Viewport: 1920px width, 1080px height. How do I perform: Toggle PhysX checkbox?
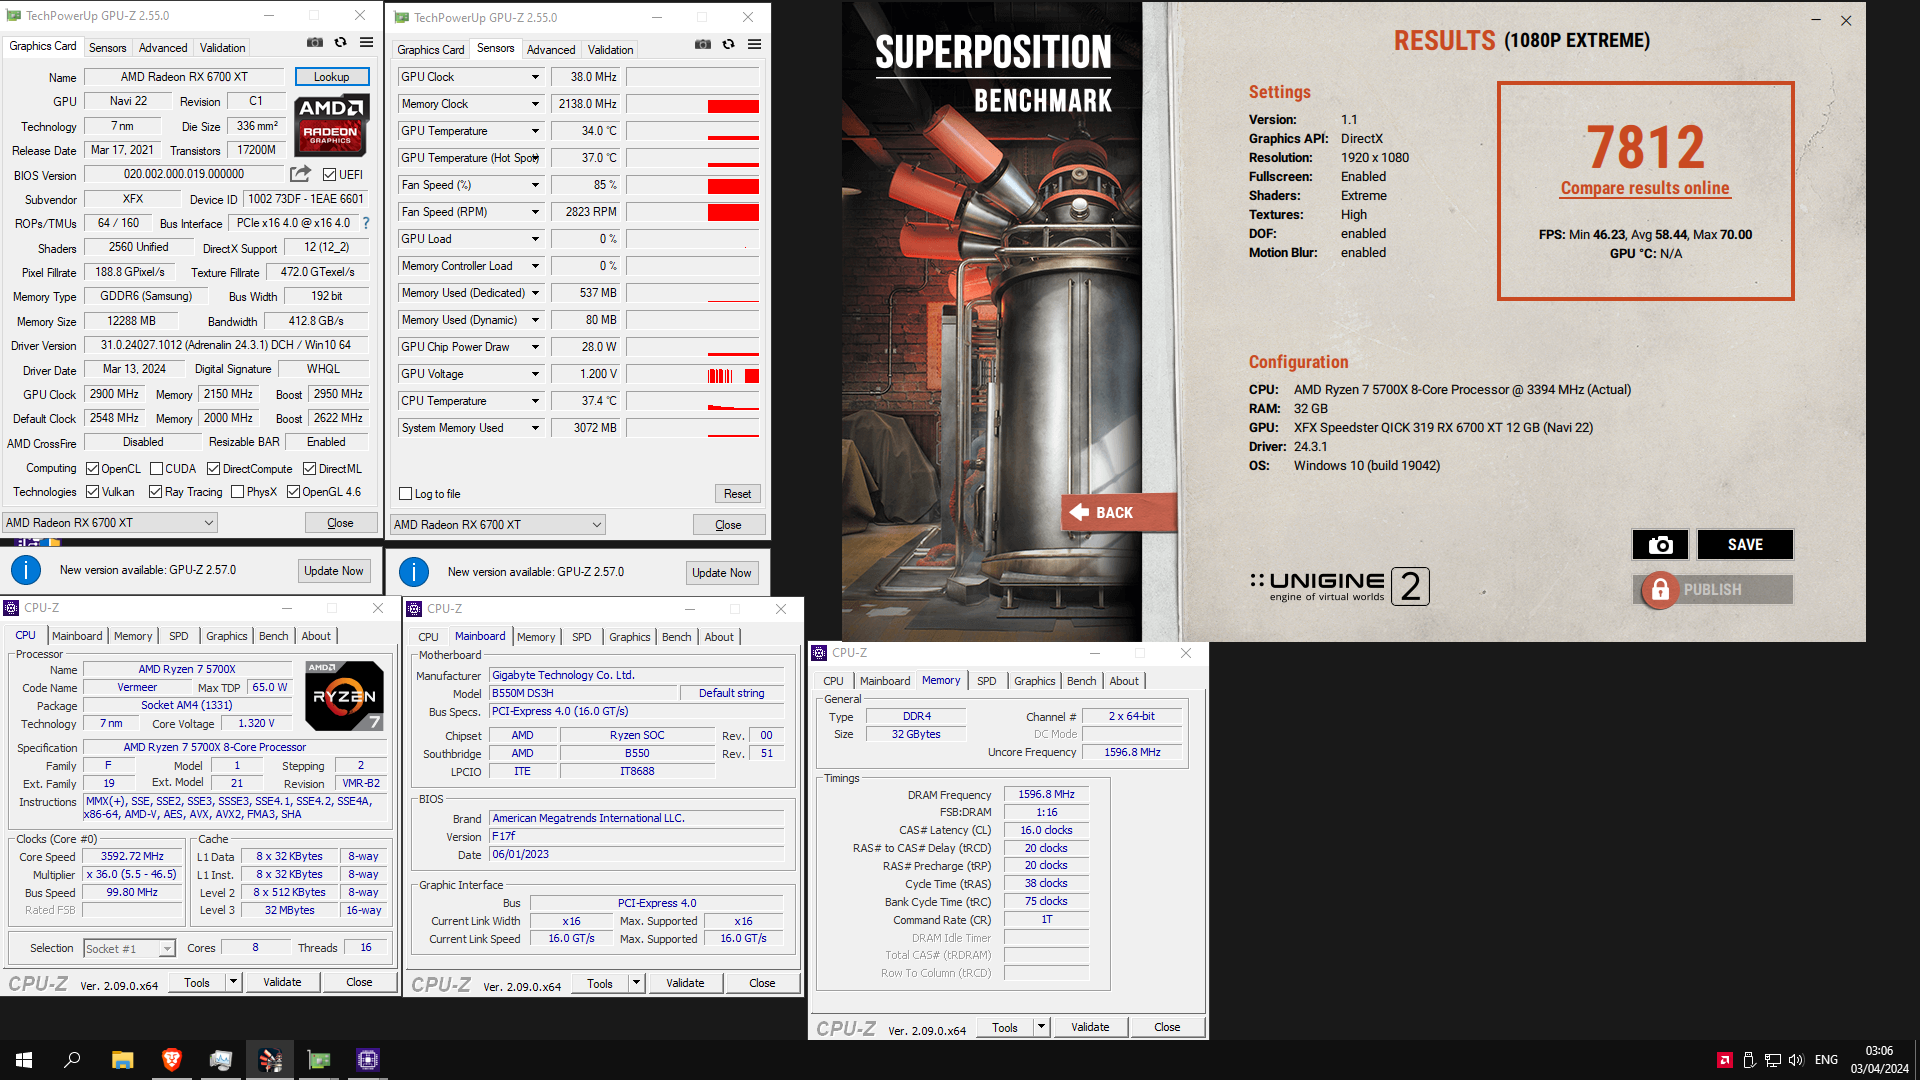[237, 492]
